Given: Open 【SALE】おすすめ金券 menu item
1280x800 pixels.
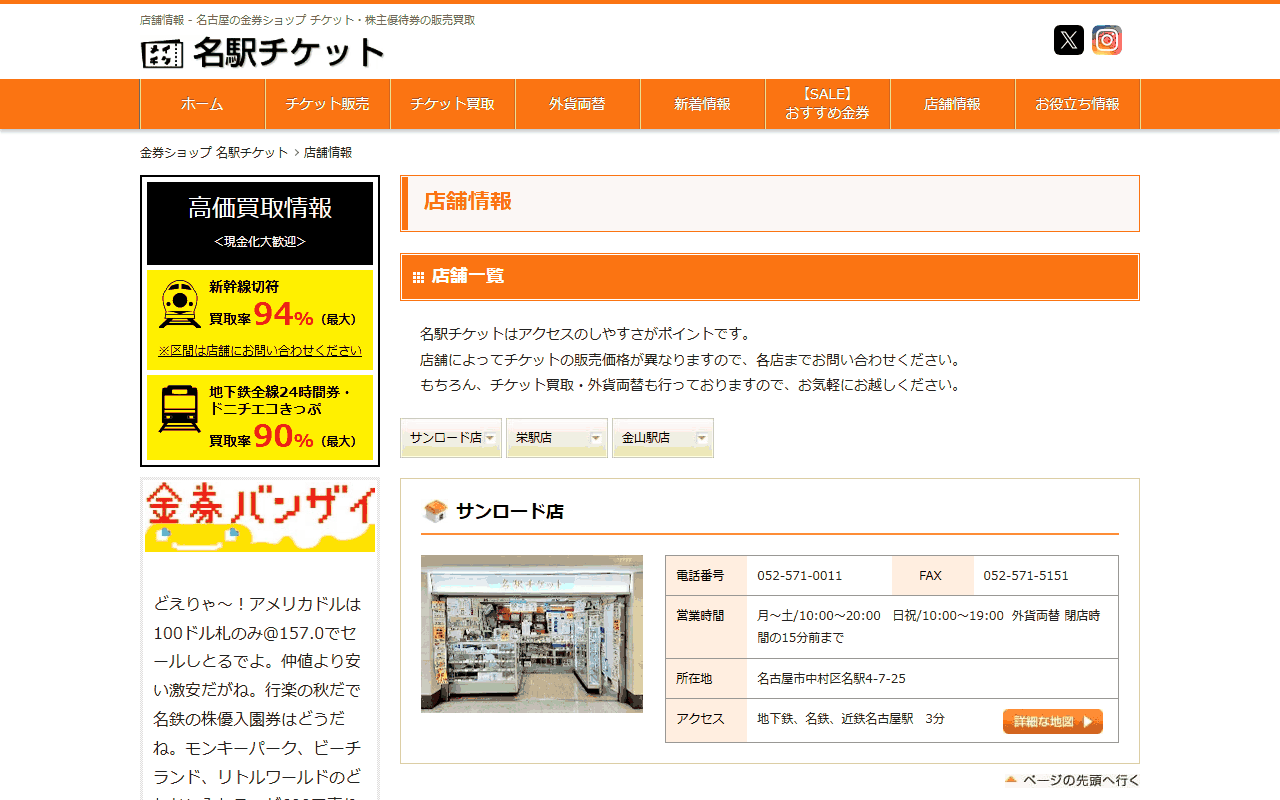Looking at the screenshot, I should click(828, 104).
